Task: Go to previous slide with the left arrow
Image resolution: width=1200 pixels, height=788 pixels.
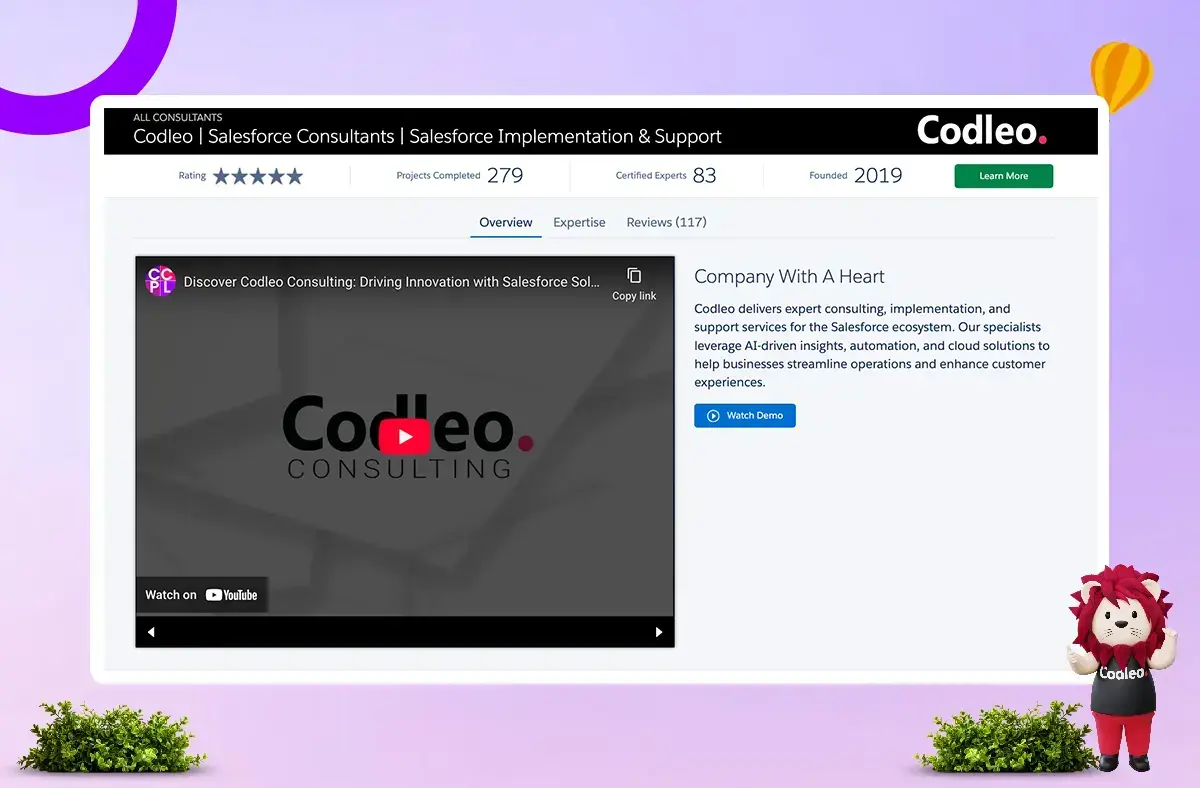Action: (x=151, y=632)
